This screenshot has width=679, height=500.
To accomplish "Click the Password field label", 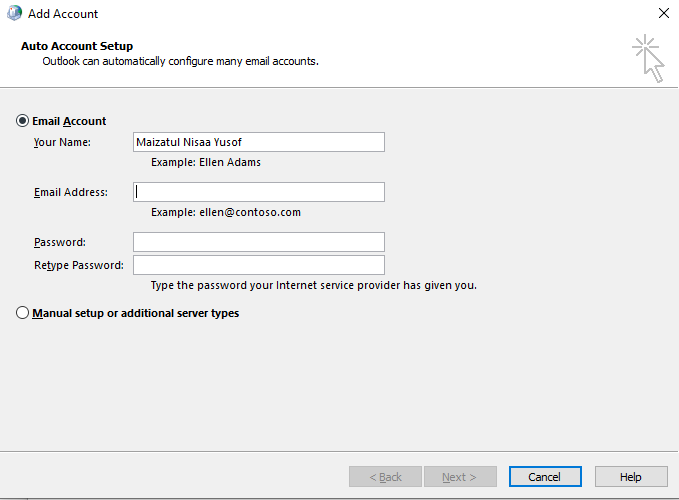I will pos(60,242).
